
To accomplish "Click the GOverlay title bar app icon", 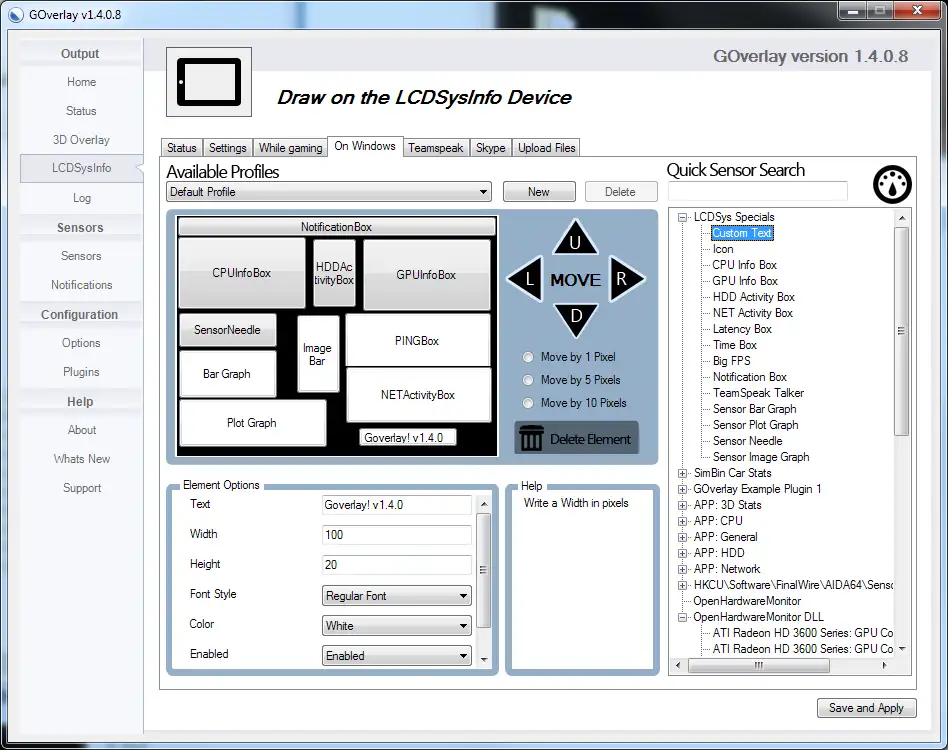I will tap(15, 14).
